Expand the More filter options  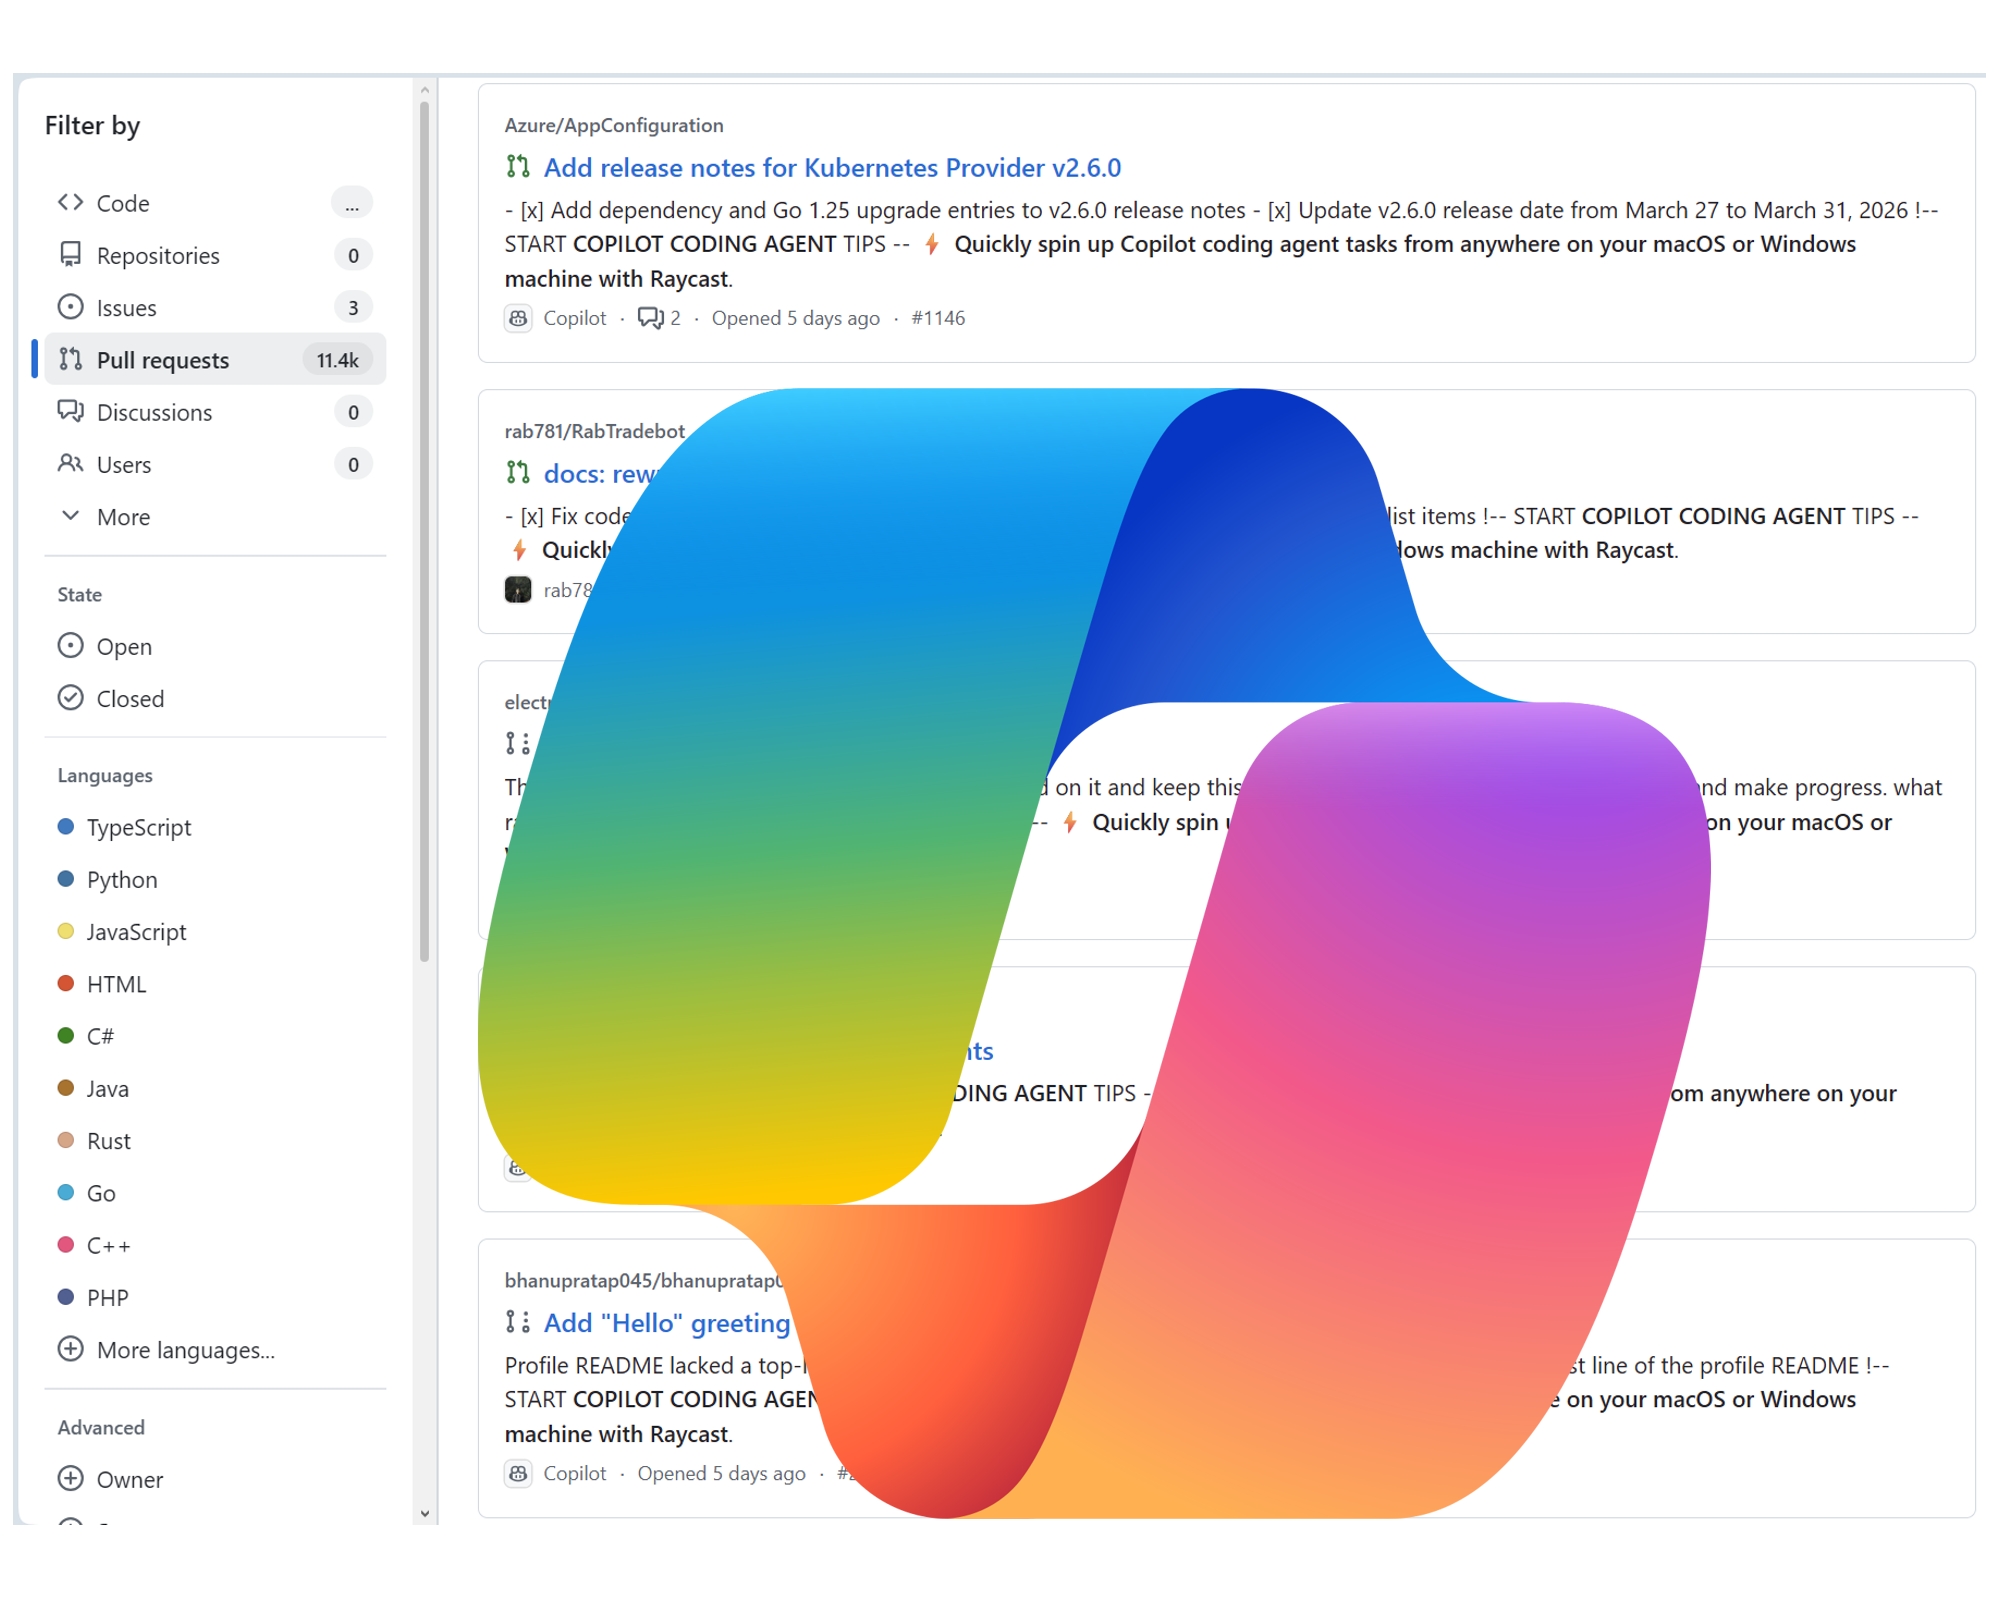click(x=122, y=517)
